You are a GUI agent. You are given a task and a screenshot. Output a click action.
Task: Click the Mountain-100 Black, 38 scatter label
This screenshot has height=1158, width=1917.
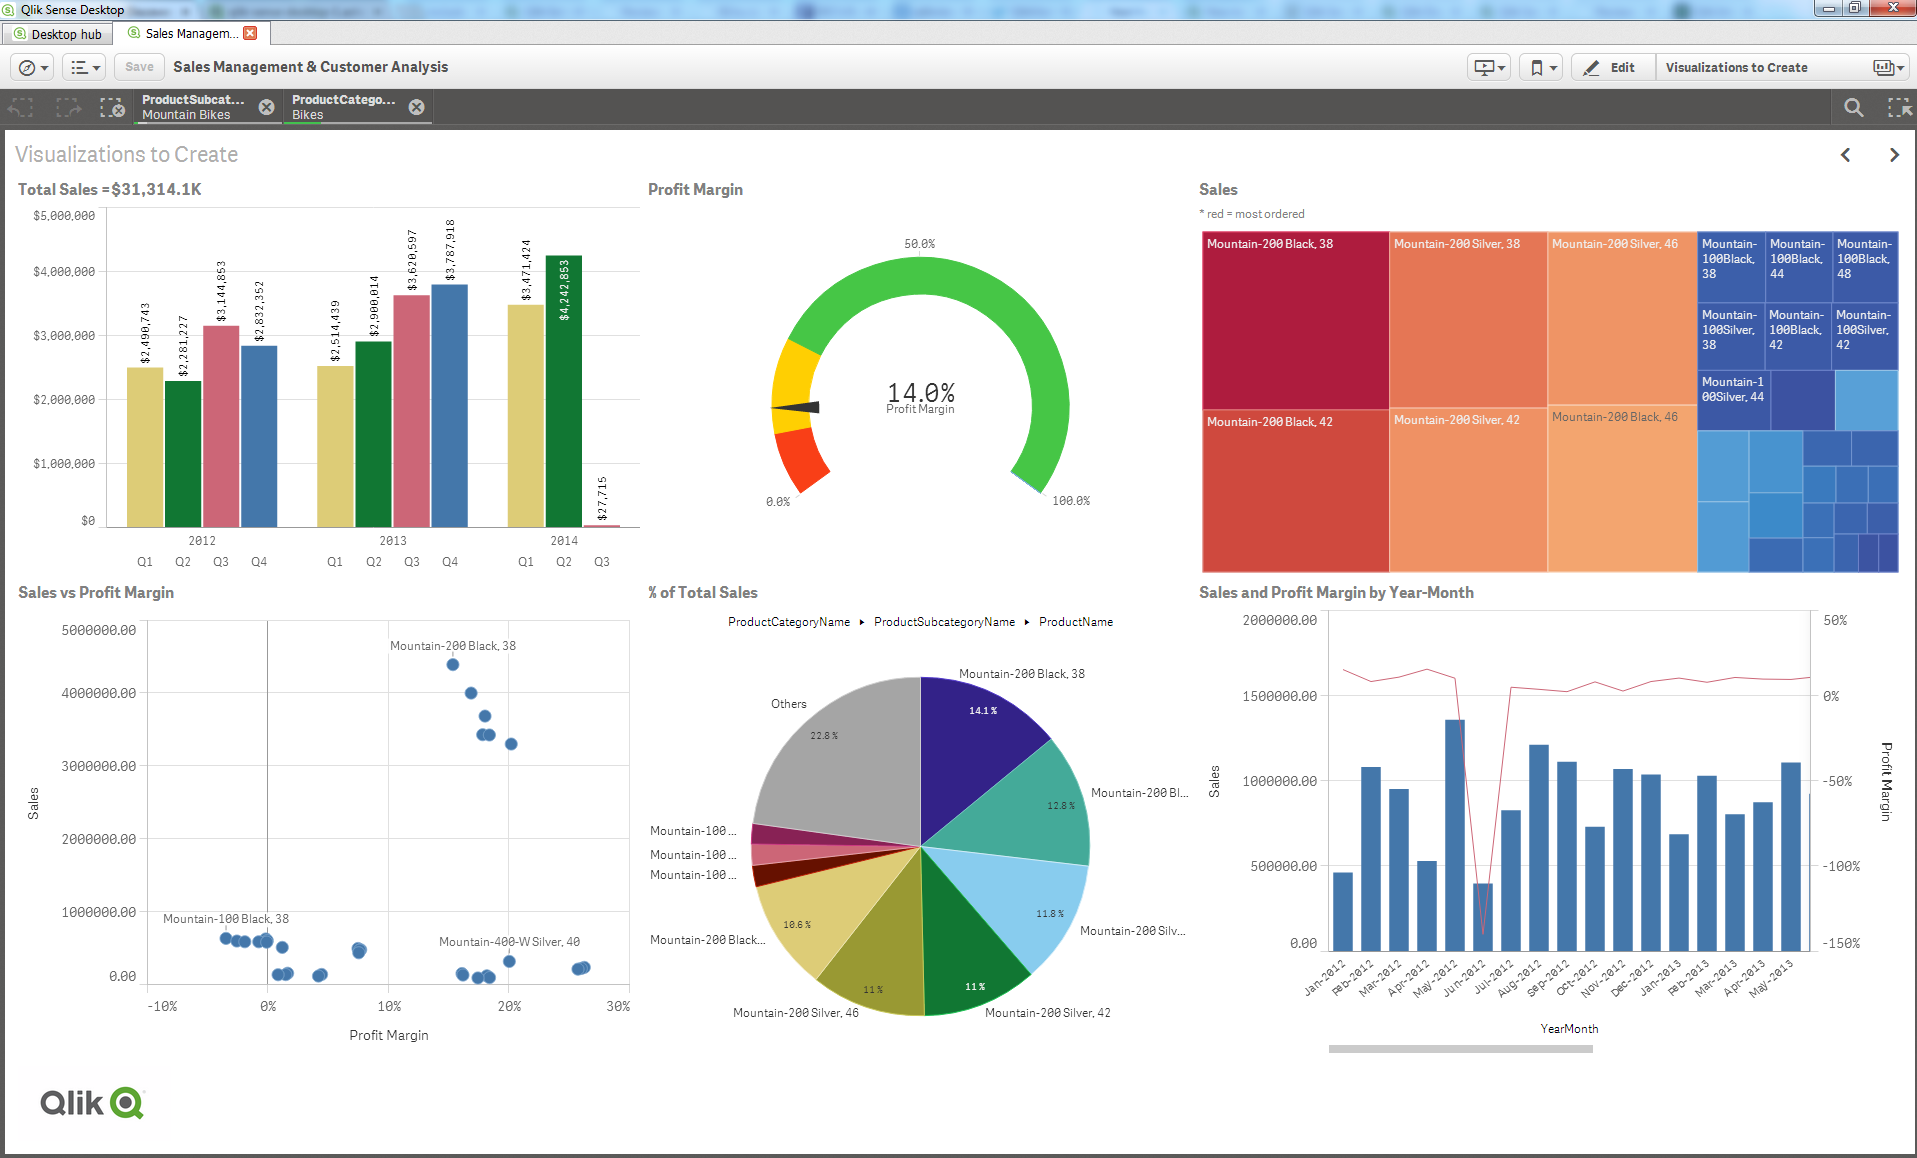[x=226, y=918]
